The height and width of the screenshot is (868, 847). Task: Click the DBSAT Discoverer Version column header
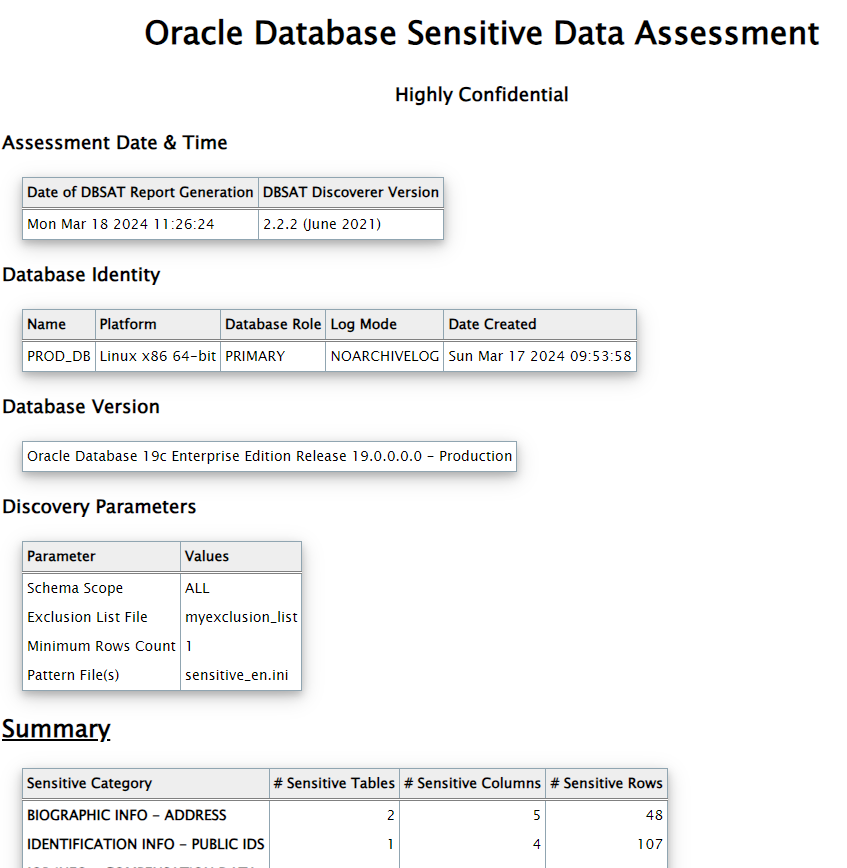pyautogui.click(x=350, y=192)
